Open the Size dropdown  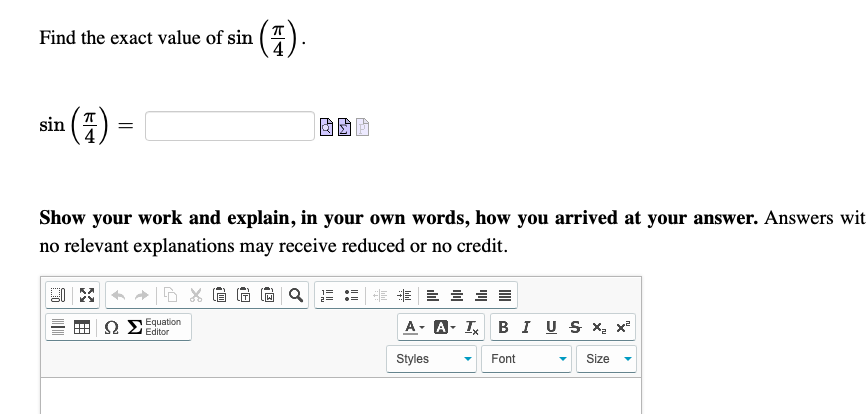pos(606,359)
